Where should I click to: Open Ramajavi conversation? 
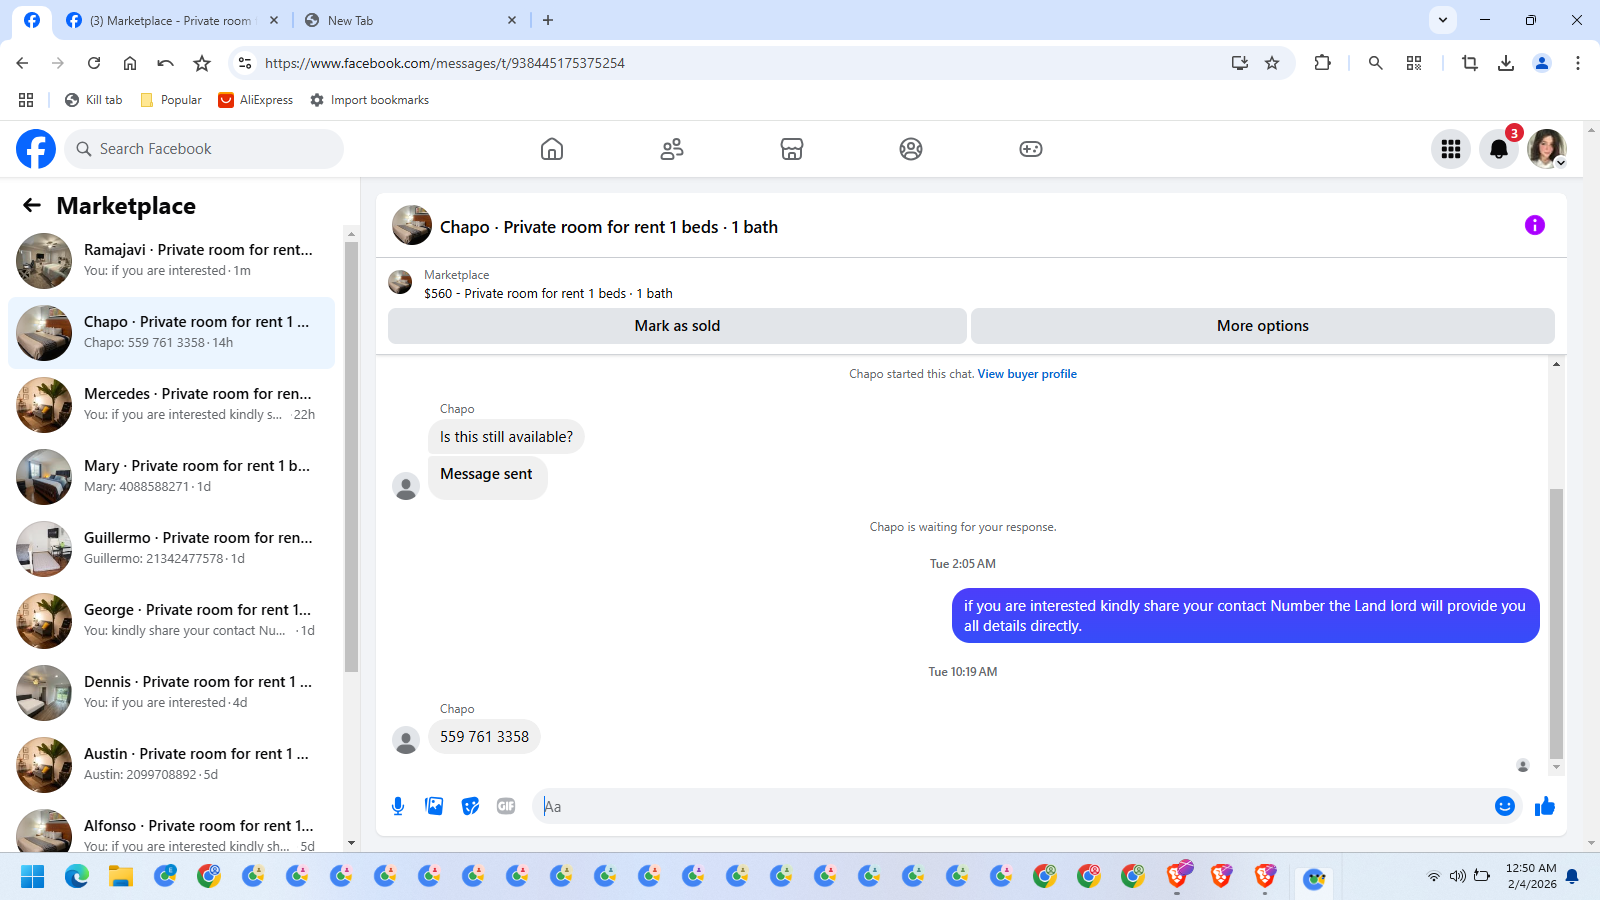point(171,261)
